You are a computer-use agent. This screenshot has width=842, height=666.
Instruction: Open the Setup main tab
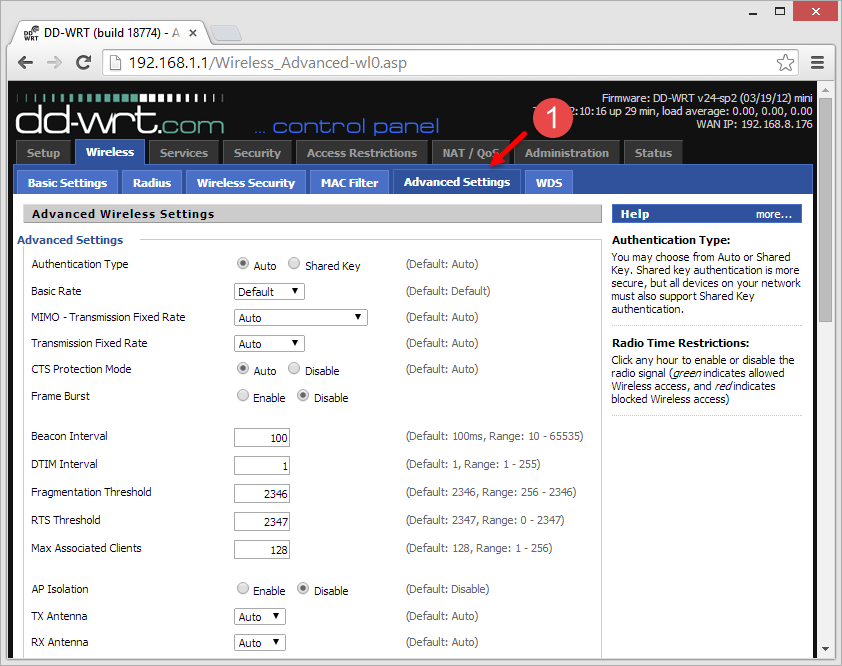tap(43, 153)
